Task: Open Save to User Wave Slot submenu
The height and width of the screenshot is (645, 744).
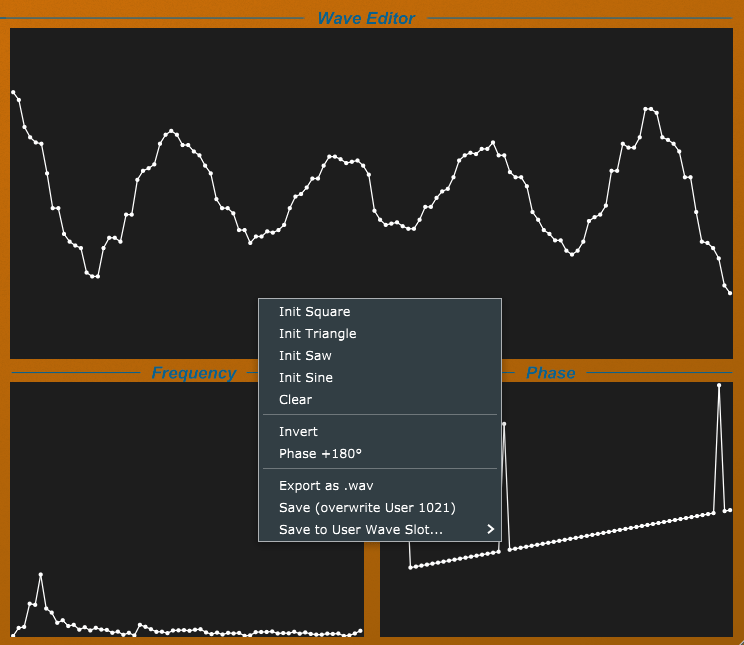Action: (x=360, y=530)
